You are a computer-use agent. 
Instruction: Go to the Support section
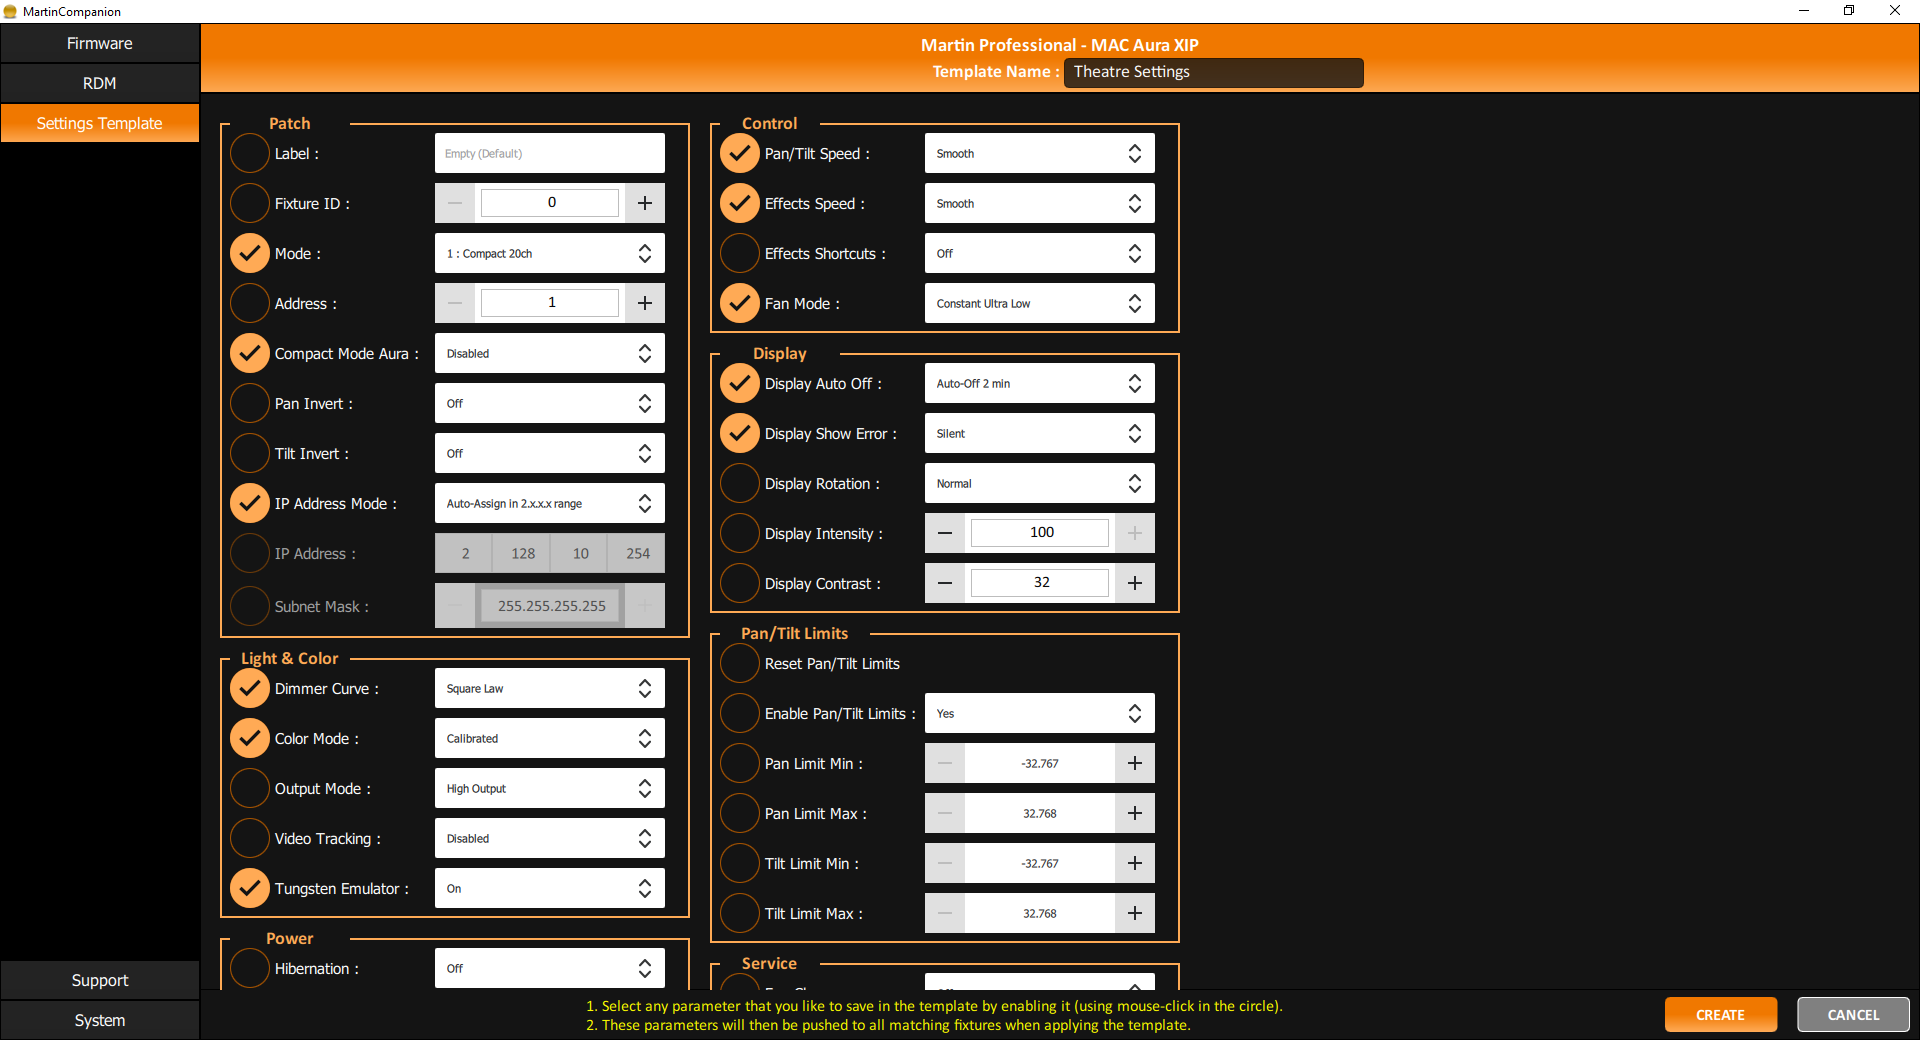99,979
